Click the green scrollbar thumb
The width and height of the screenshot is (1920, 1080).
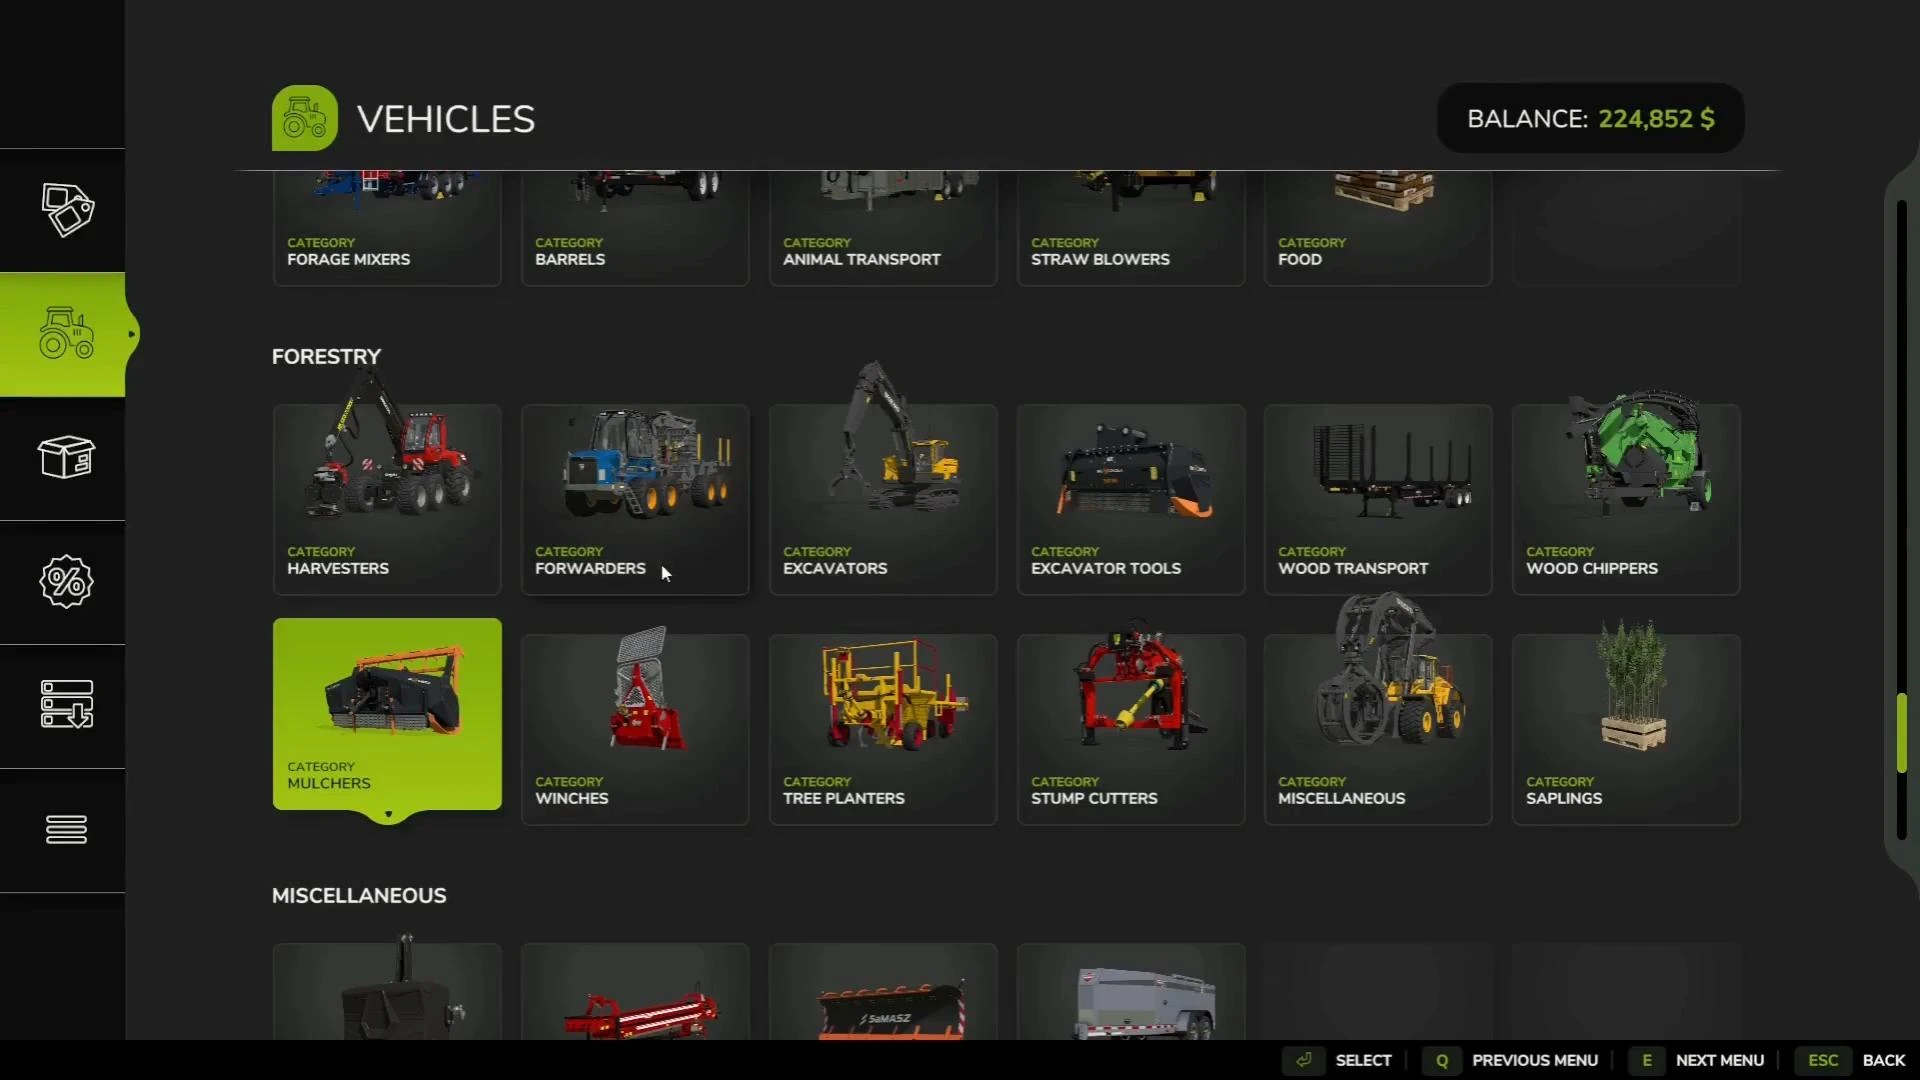[1901, 733]
